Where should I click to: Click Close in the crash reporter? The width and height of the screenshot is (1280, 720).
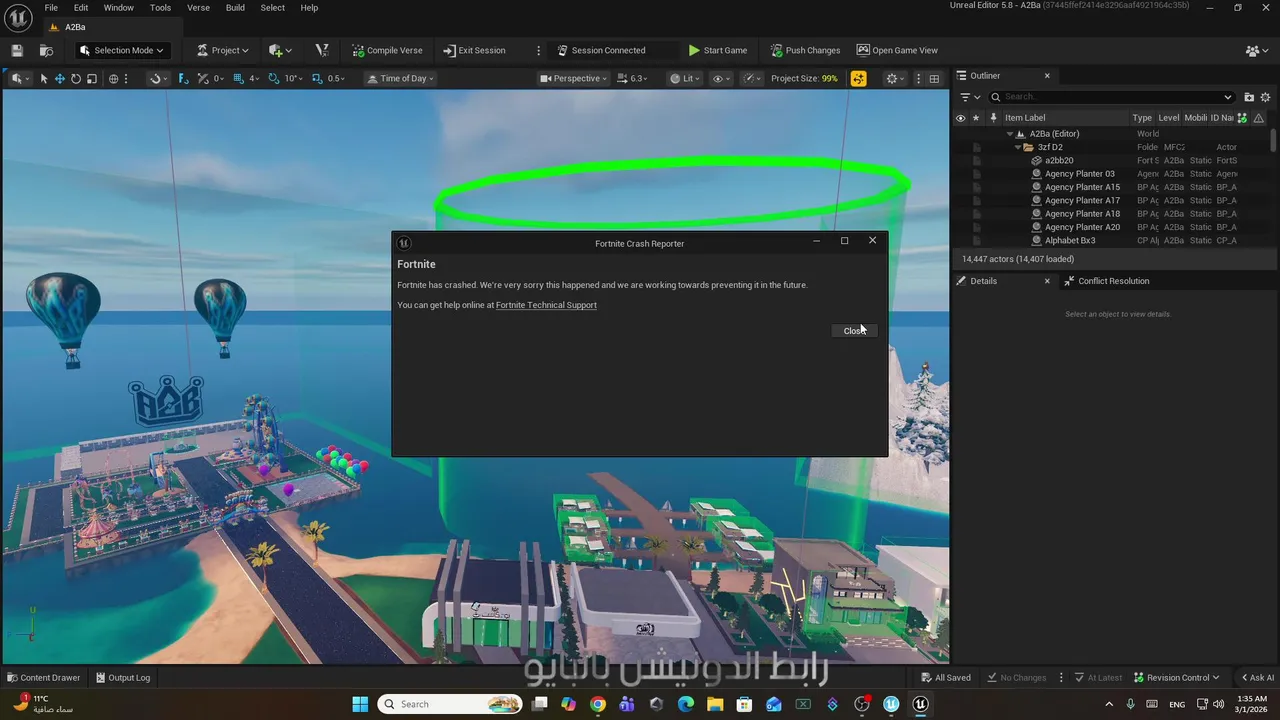point(854,331)
